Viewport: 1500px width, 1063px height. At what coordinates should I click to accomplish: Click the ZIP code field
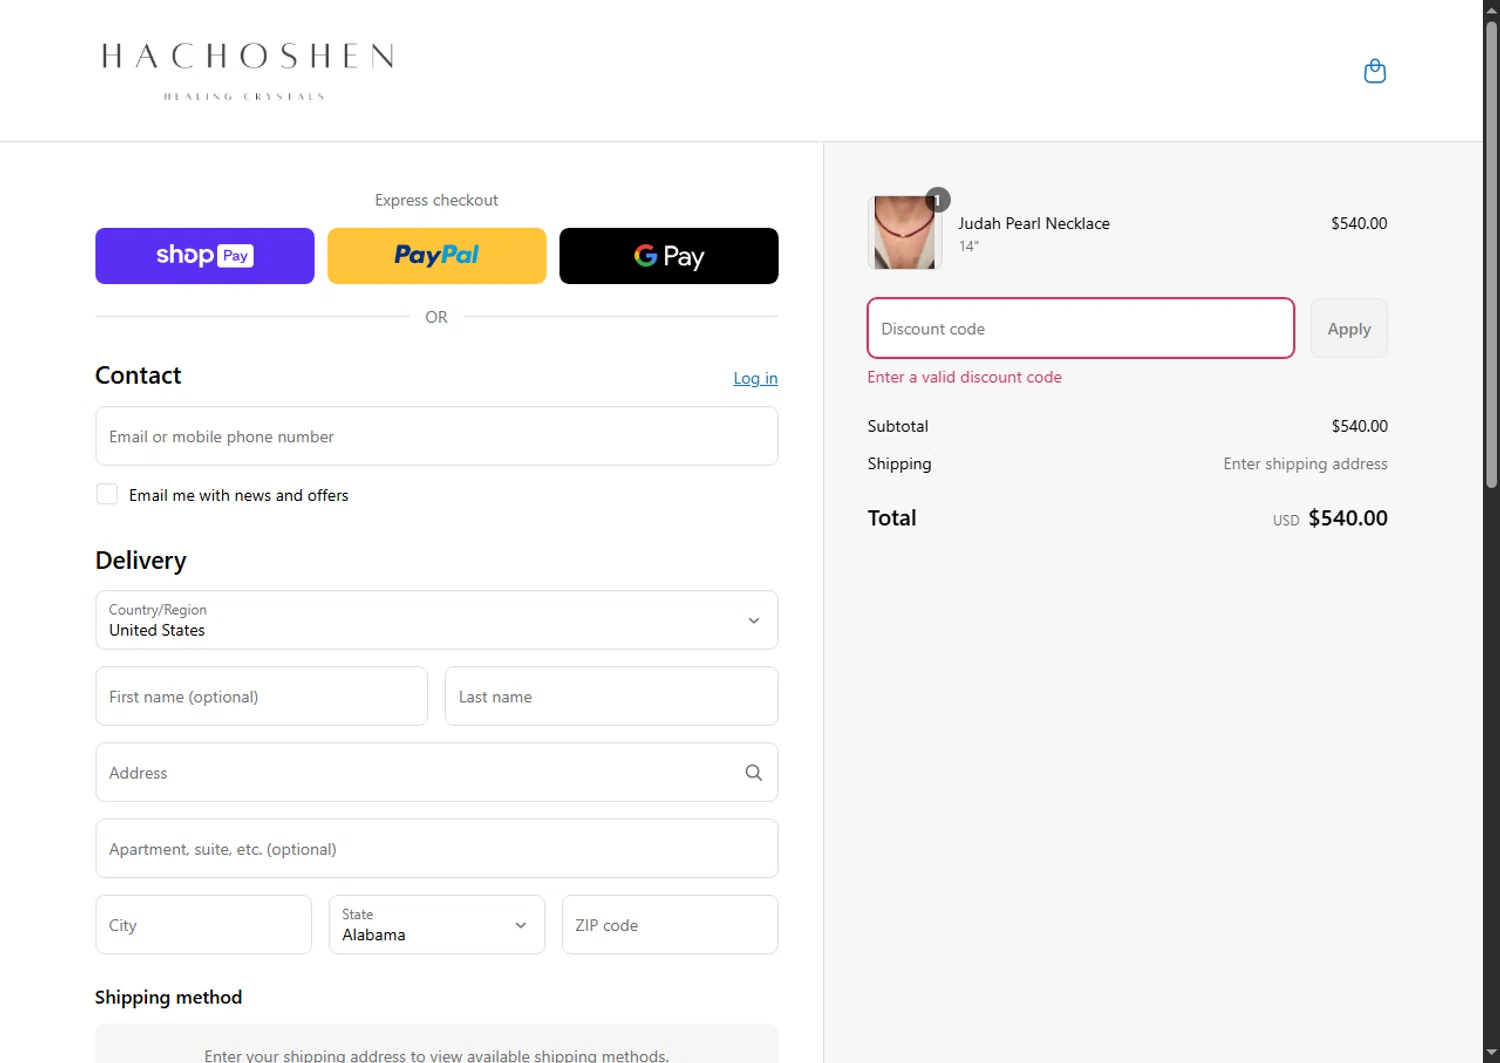670,925
